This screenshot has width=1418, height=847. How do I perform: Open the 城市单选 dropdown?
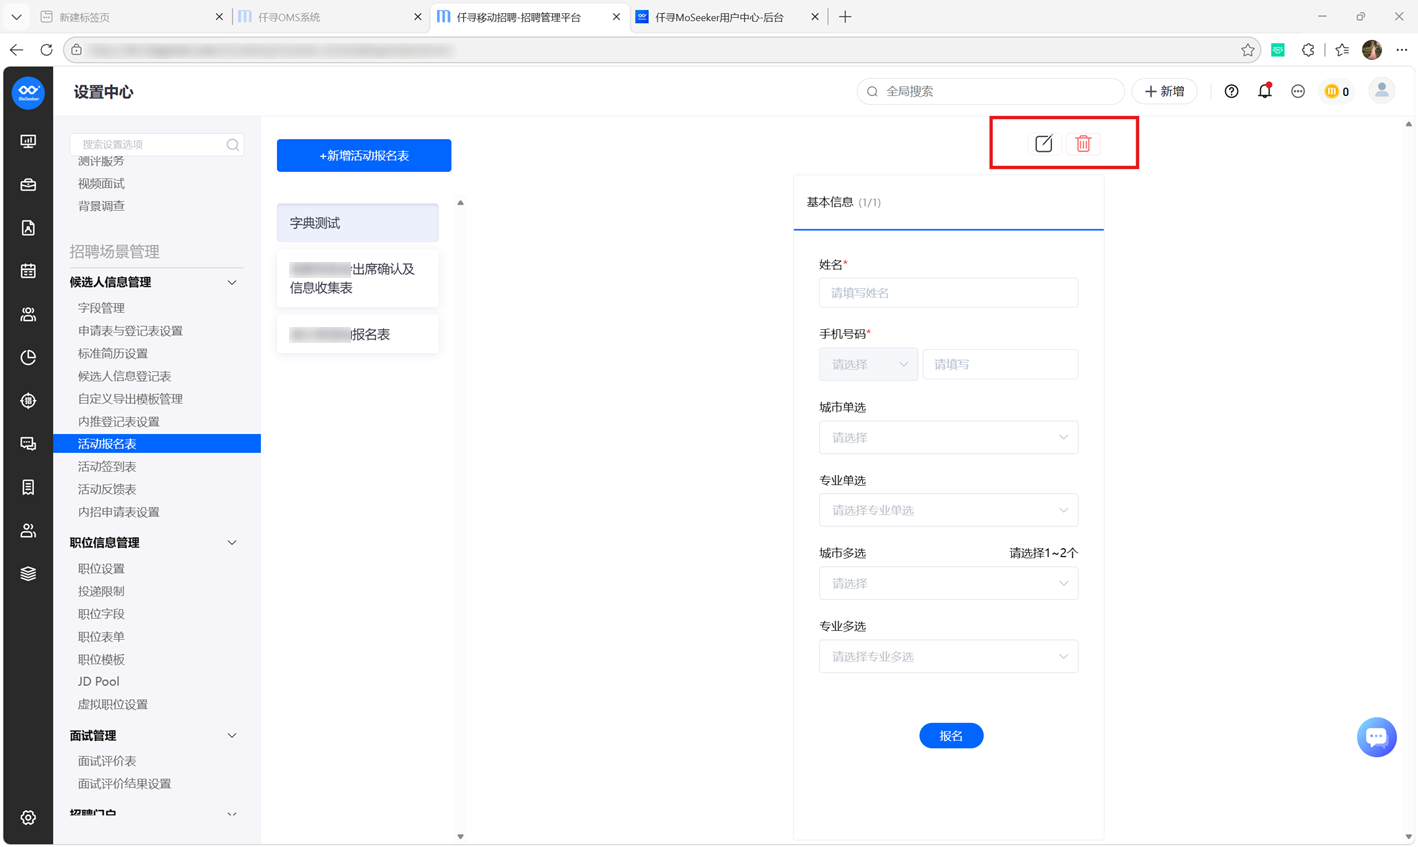(948, 437)
